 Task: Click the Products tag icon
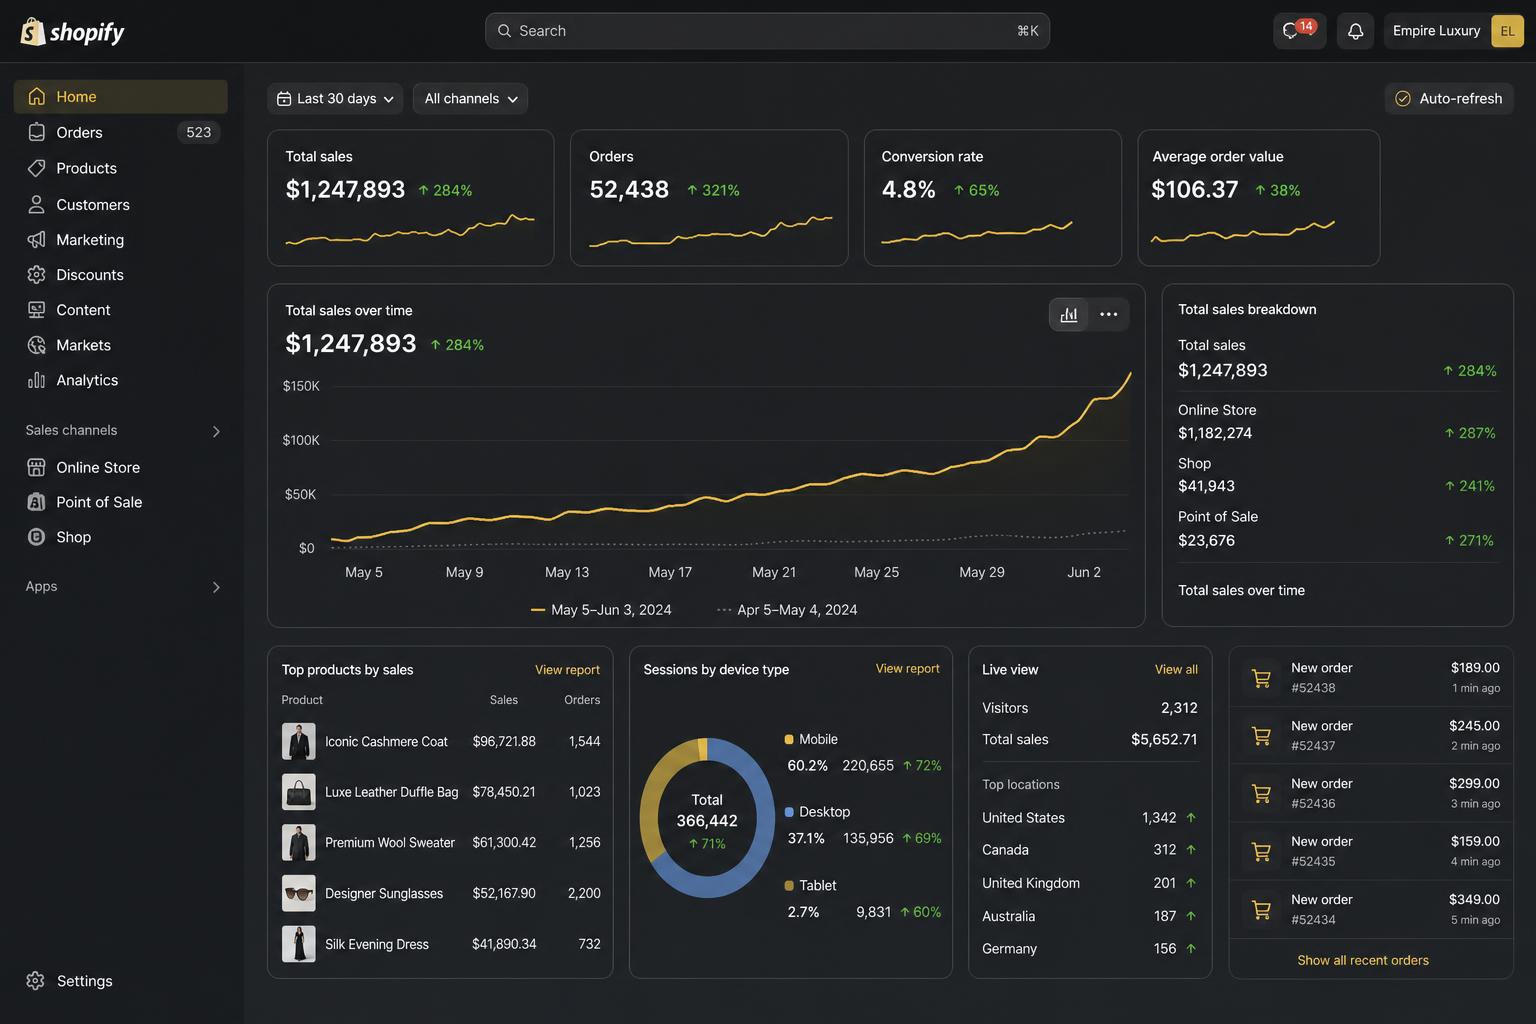[x=37, y=168]
